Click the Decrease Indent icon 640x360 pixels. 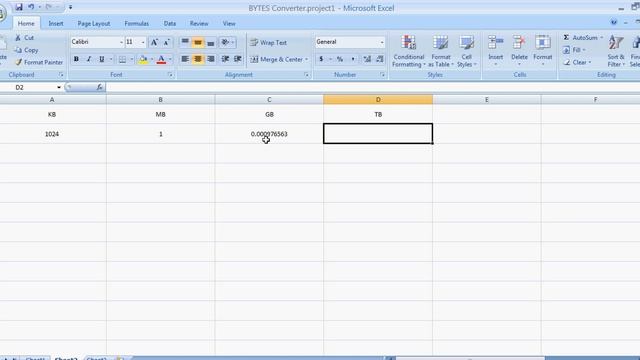(225, 60)
